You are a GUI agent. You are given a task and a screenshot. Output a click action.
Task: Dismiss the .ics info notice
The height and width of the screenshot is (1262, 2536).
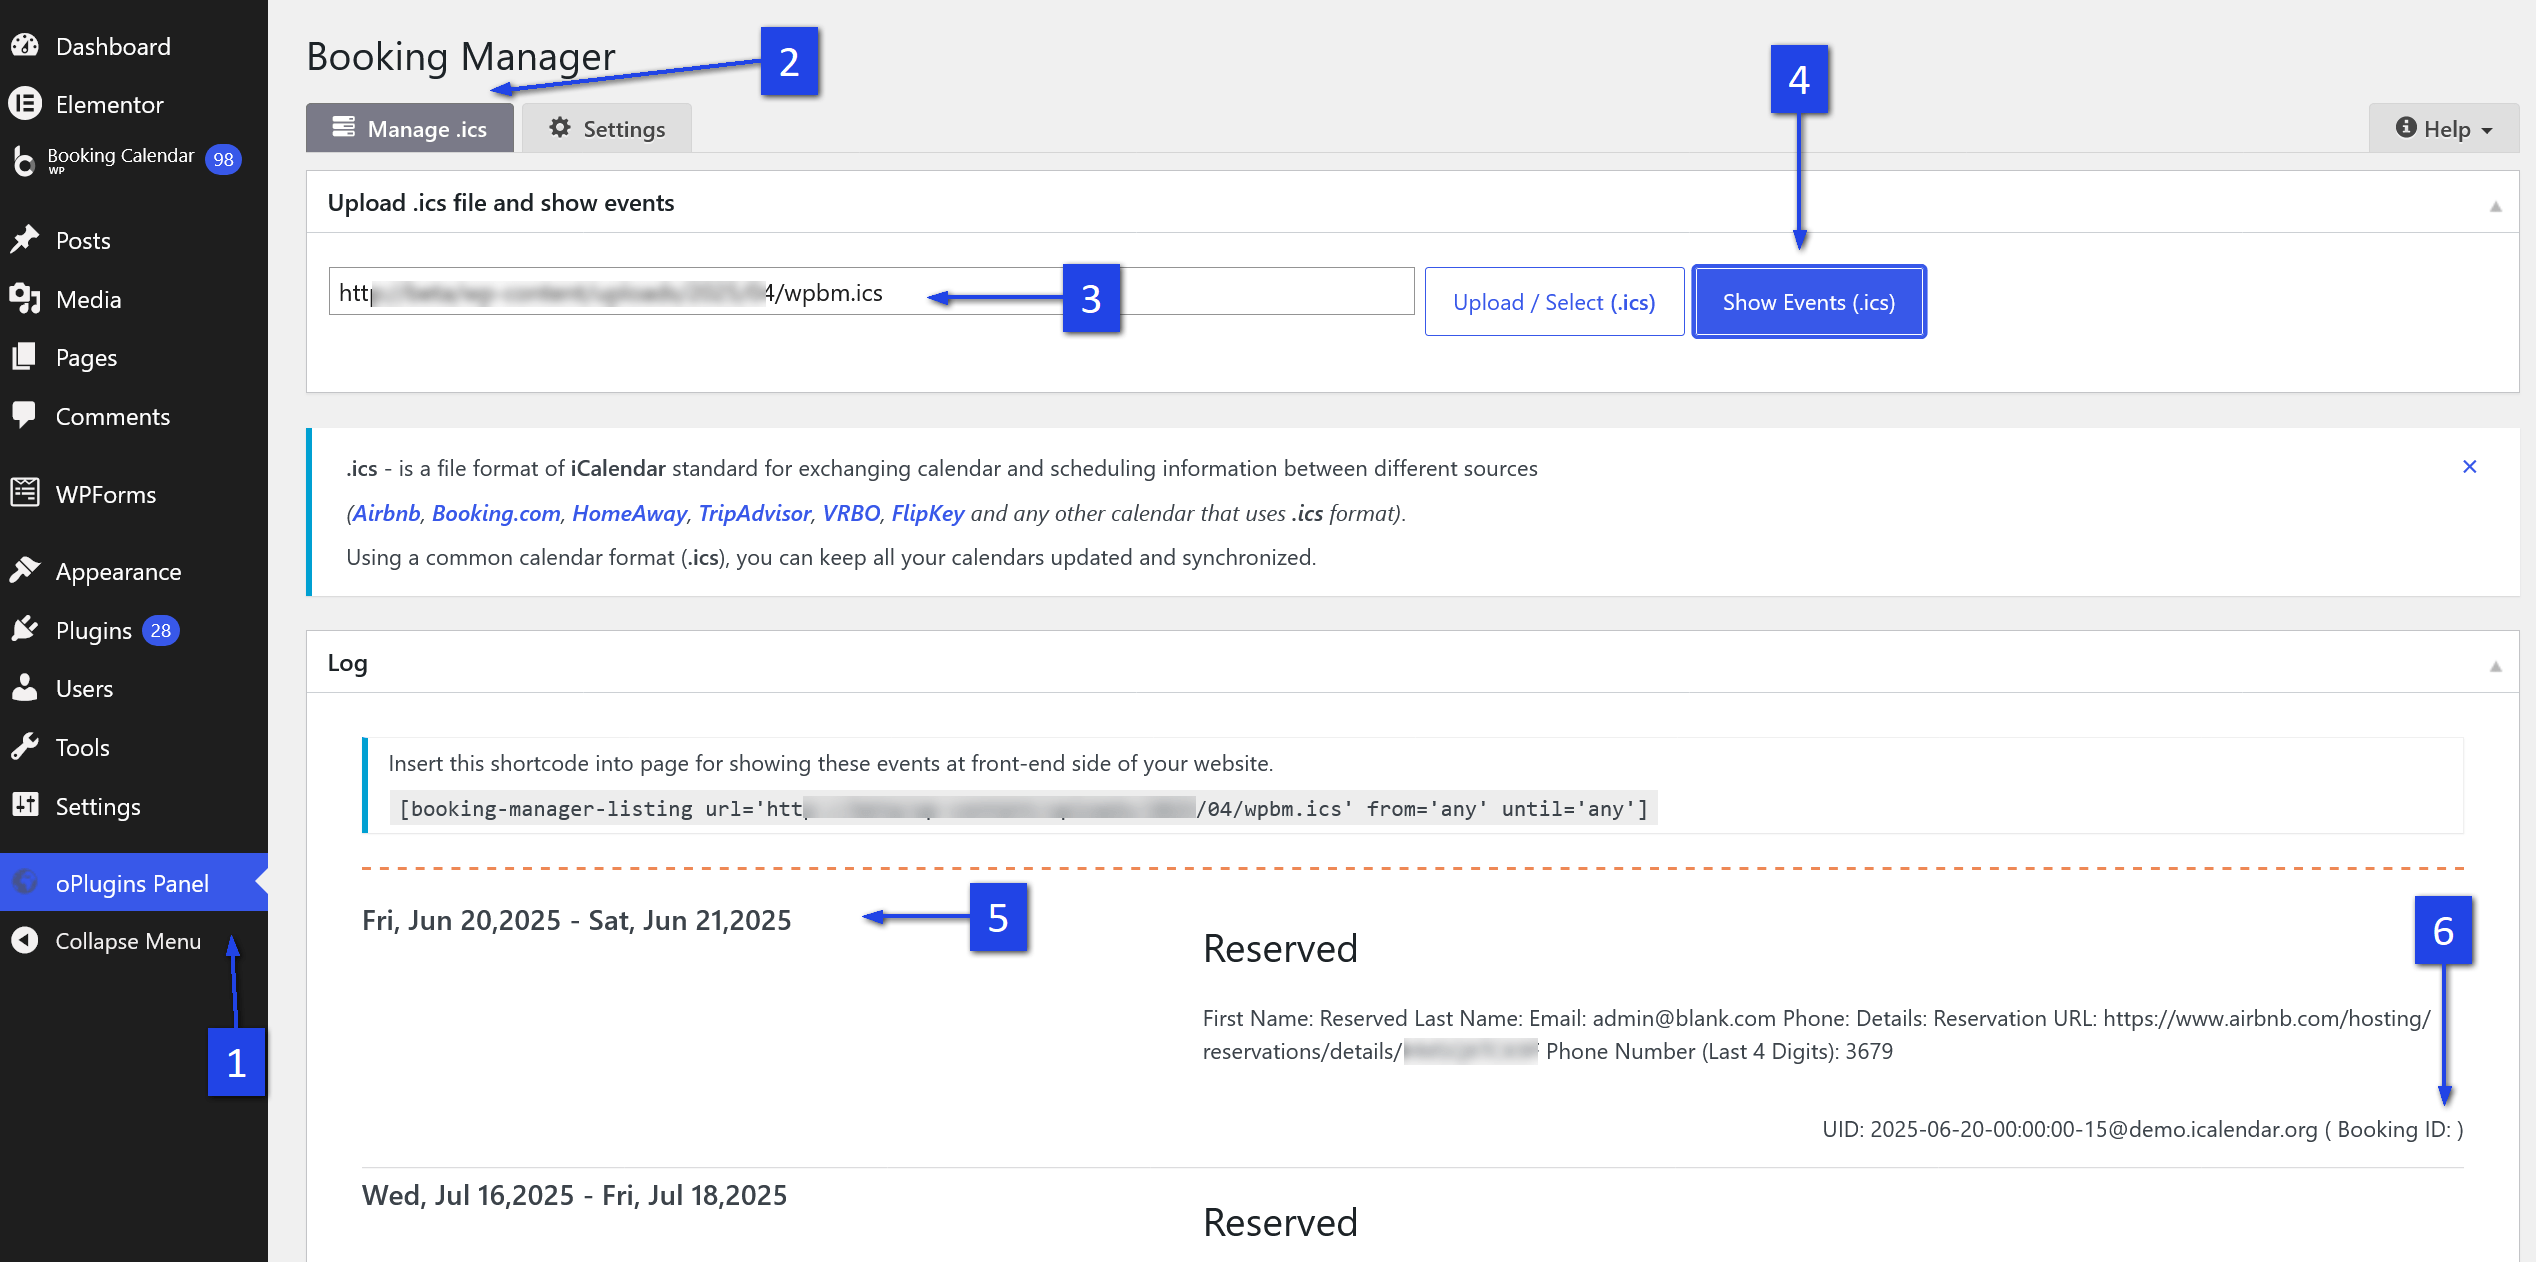(2469, 467)
